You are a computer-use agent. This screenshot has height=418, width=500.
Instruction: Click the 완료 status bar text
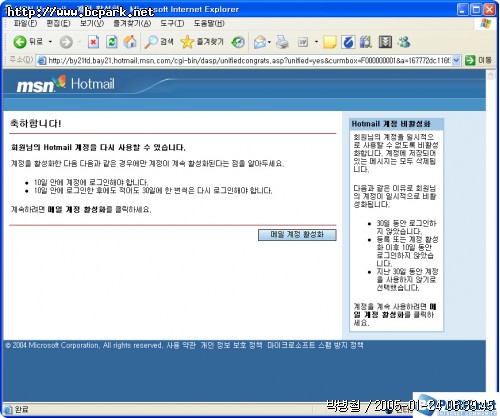[22, 409]
